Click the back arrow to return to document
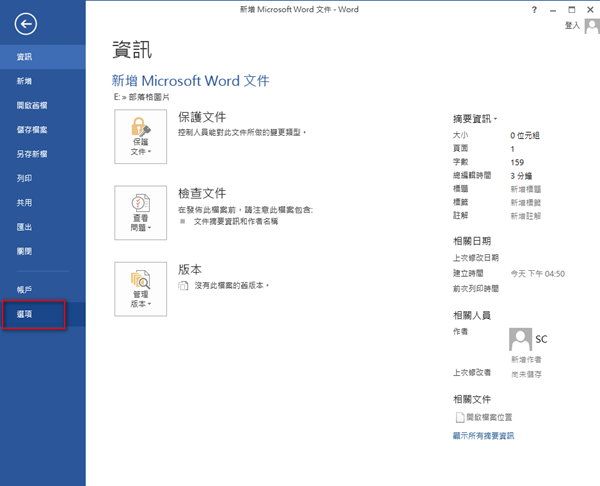This screenshot has height=486, width=600. [26, 24]
